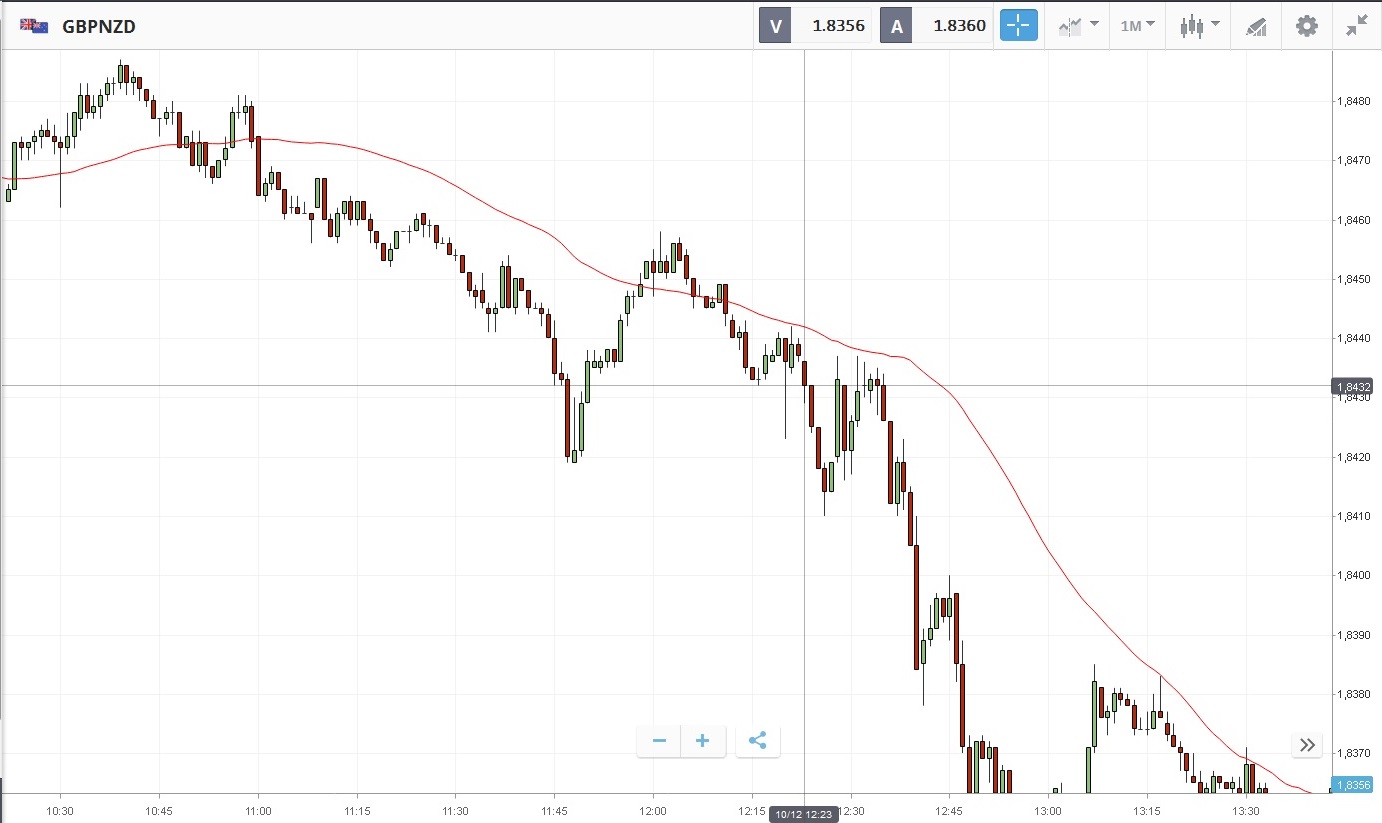Image resolution: width=1382 pixels, height=823 pixels.
Task: Open the candlestick chart type dropdown
Action: point(1199,26)
